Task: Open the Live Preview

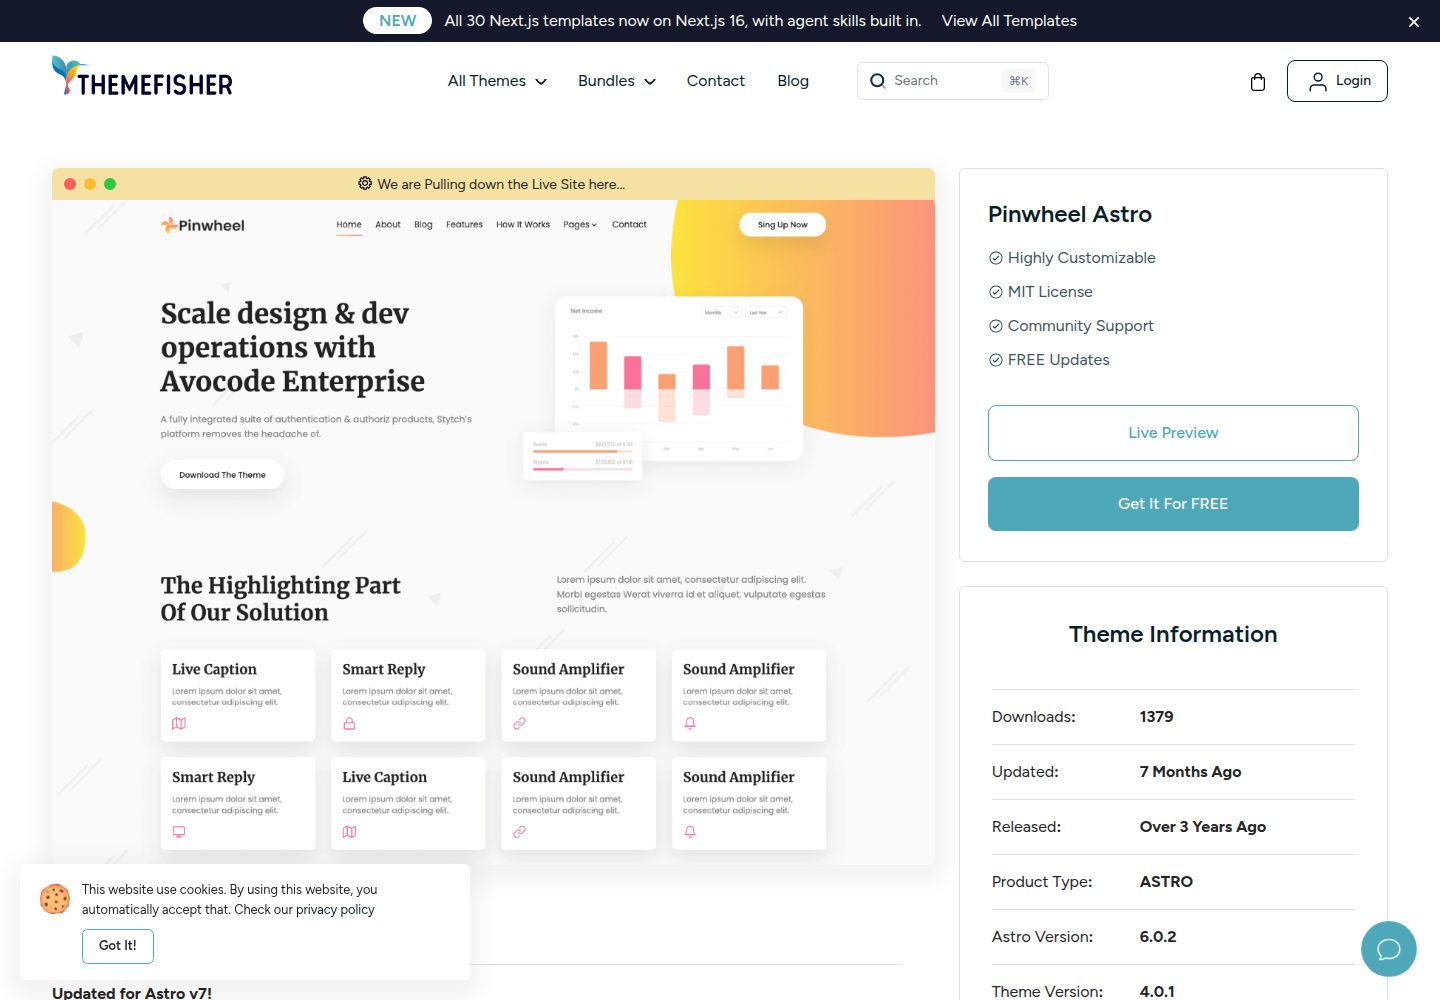Action: click(1173, 433)
